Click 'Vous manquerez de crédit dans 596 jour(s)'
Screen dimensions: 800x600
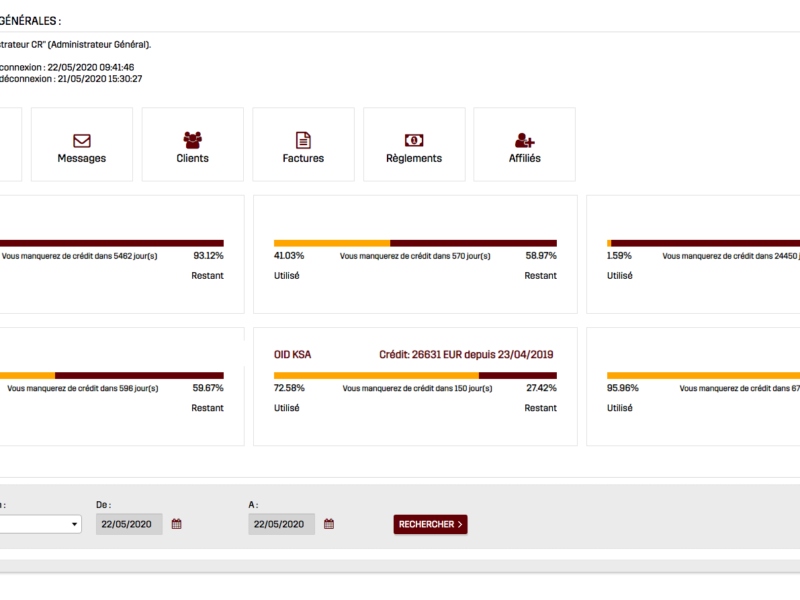[83, 388]
